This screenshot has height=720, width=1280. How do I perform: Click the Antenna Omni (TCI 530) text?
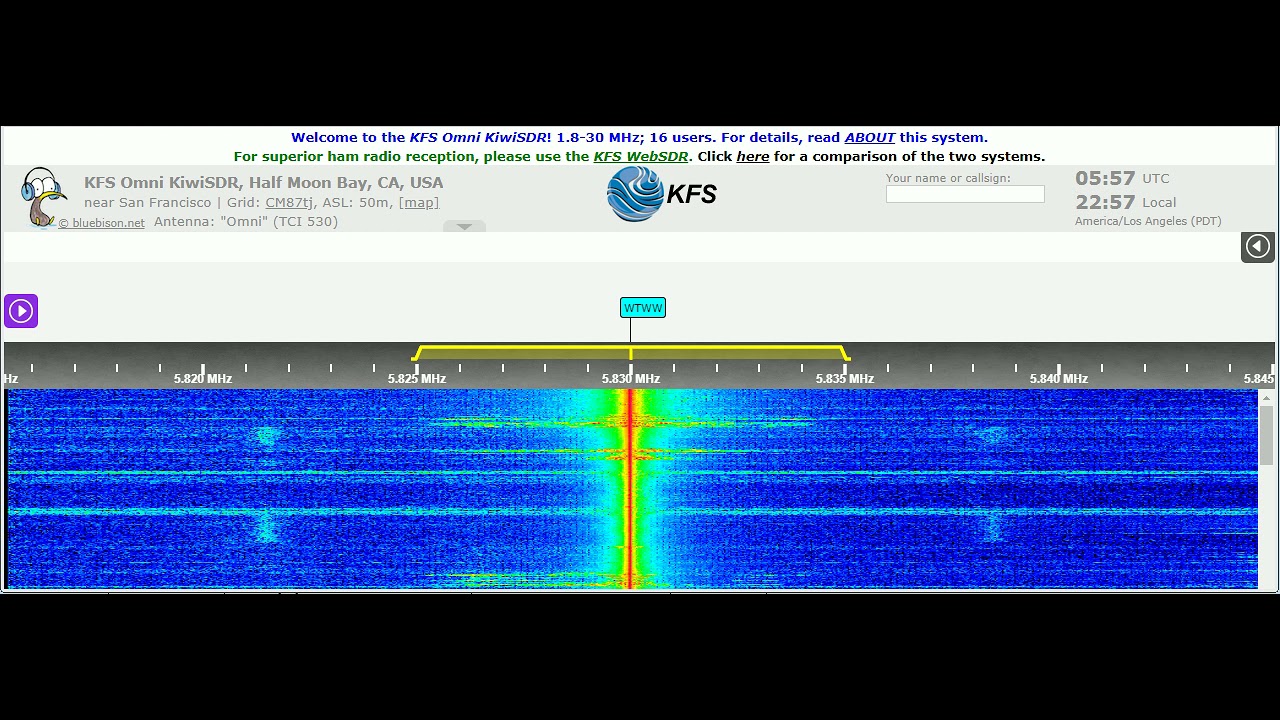click(x=246, y=222)
